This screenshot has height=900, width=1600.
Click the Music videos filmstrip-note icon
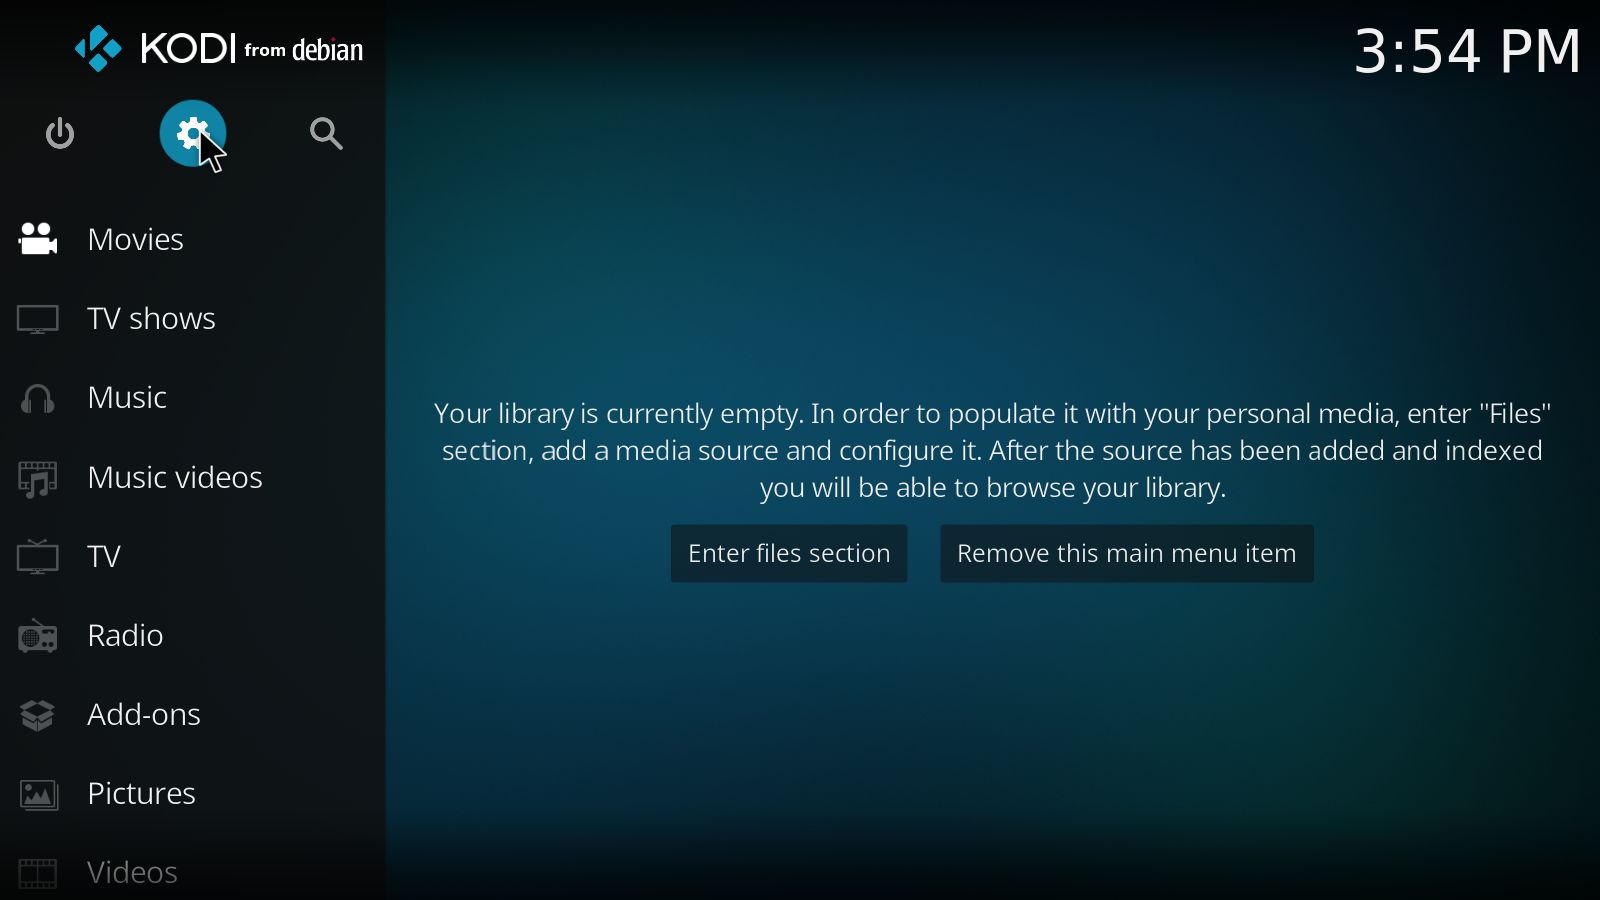[x=38, y=479]
